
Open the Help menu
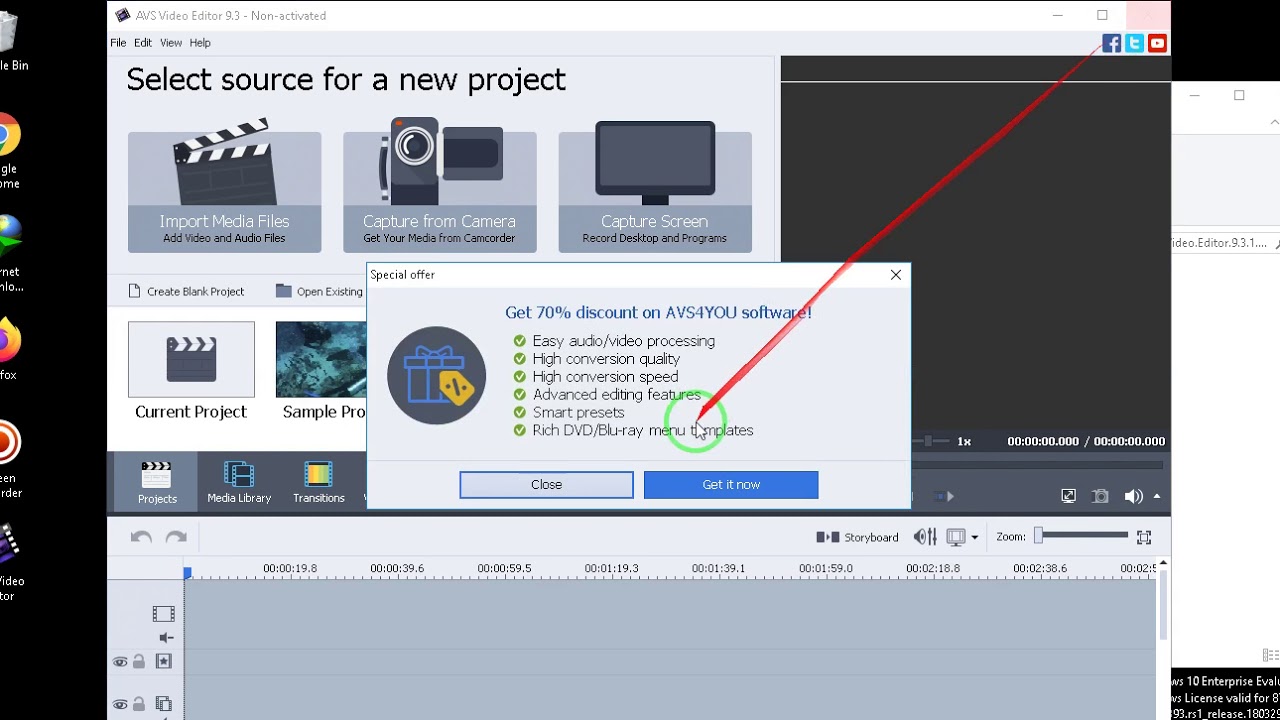pos(200,43)
